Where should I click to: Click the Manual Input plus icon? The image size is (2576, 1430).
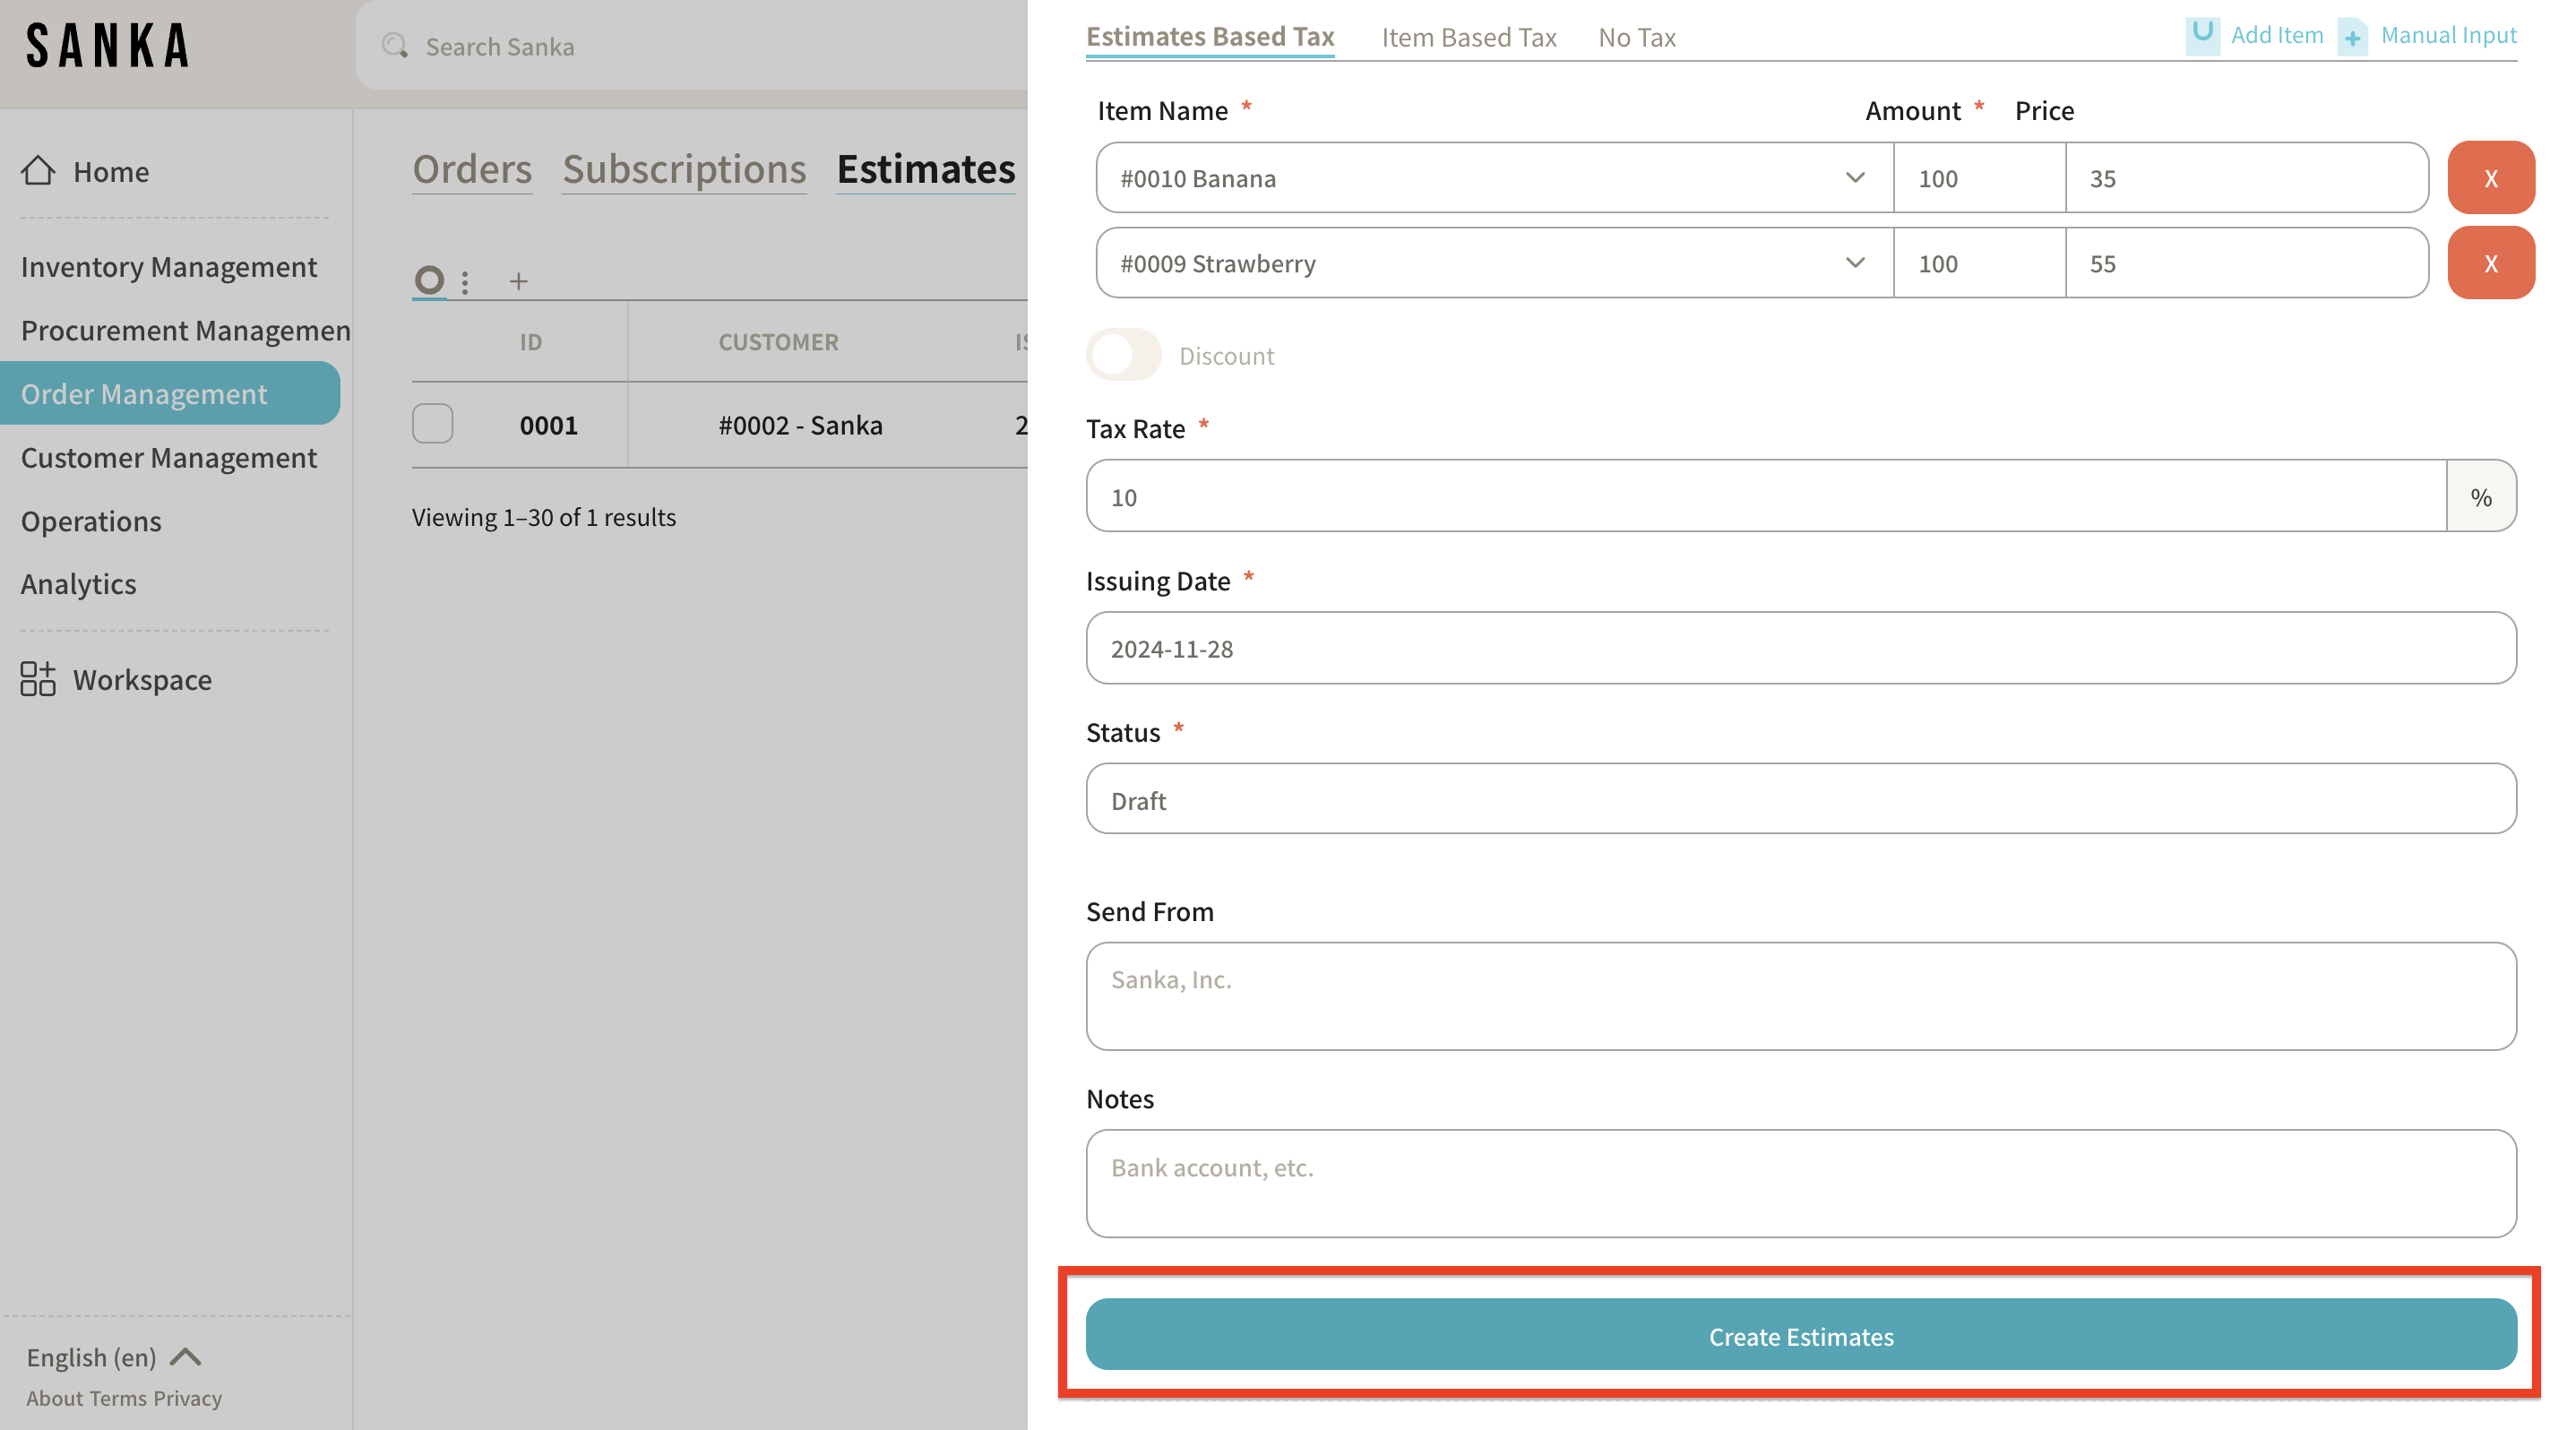(x=2352, y=37)
